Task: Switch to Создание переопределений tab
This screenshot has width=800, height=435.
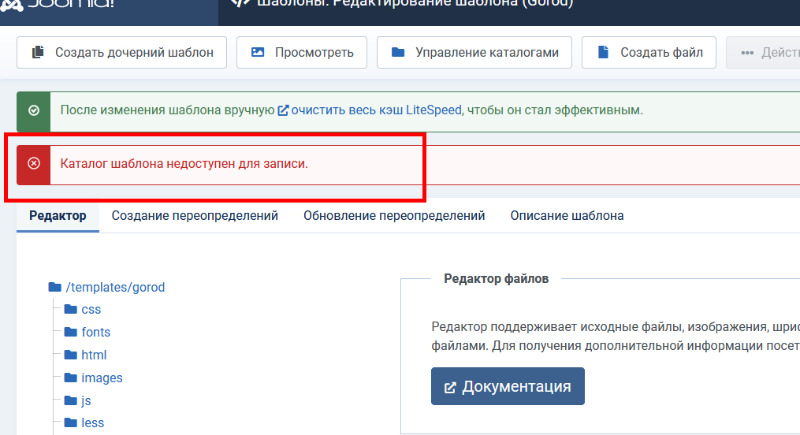Action: point(194,215)
